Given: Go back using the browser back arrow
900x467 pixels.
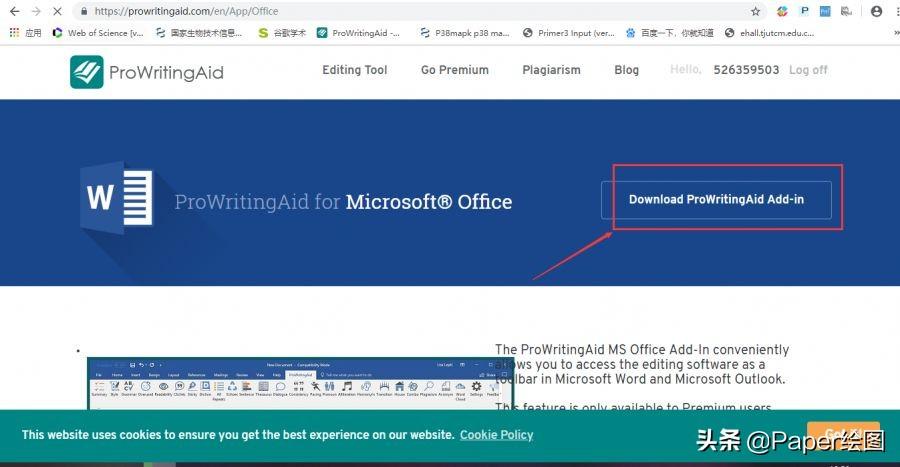Looking at the screenshot, I should coord(15,11).
